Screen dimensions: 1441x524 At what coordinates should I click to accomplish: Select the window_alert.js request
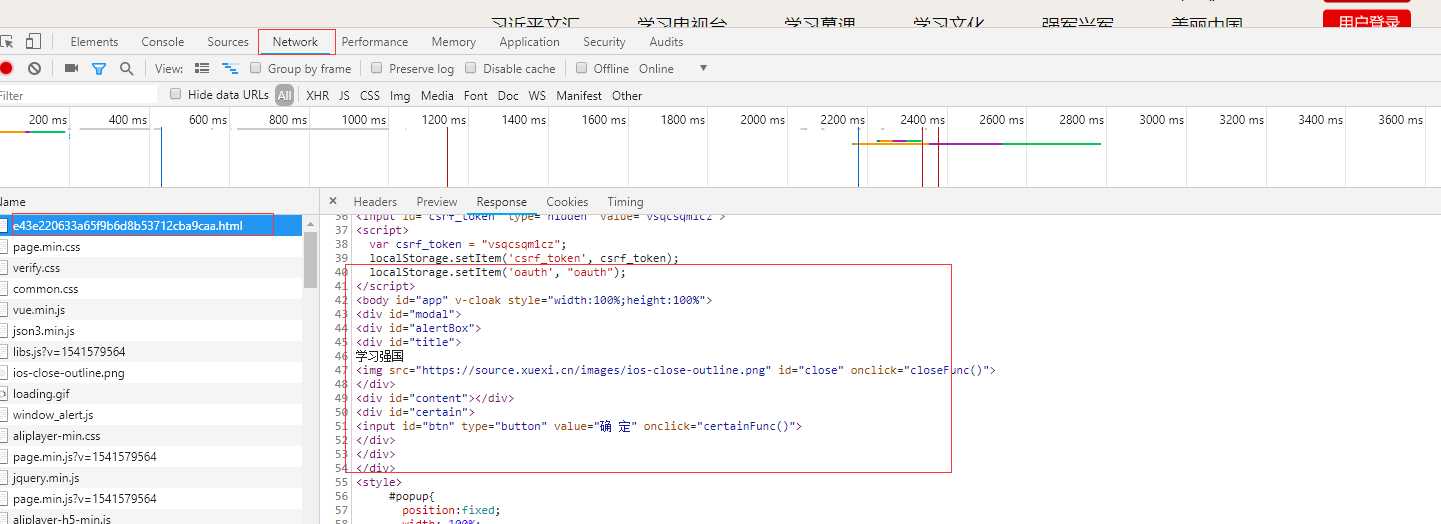[x=151, y=415]
